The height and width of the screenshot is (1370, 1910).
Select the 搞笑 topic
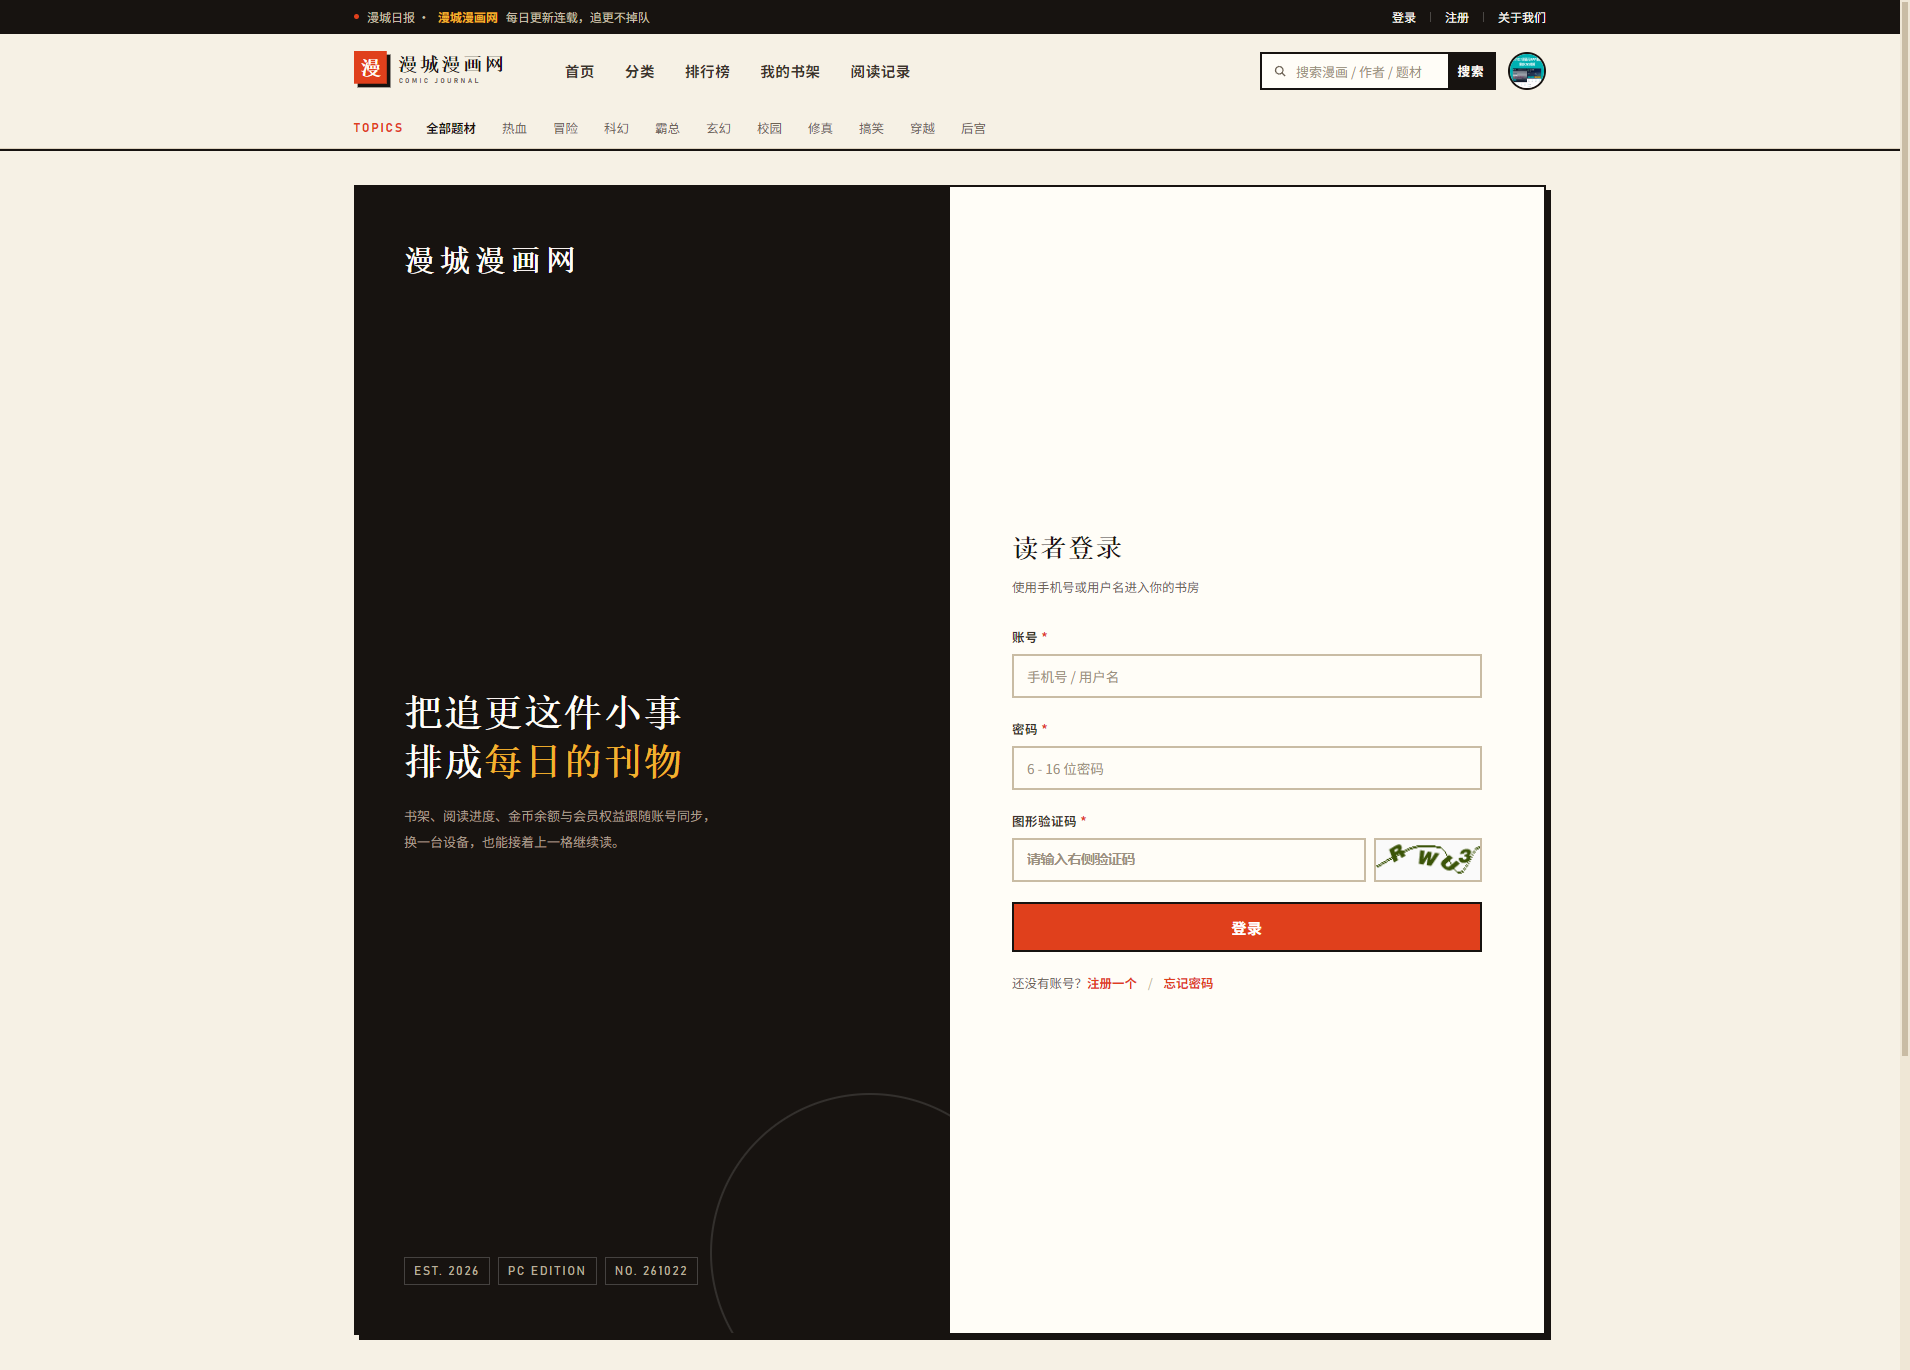(x=871, y=129)
